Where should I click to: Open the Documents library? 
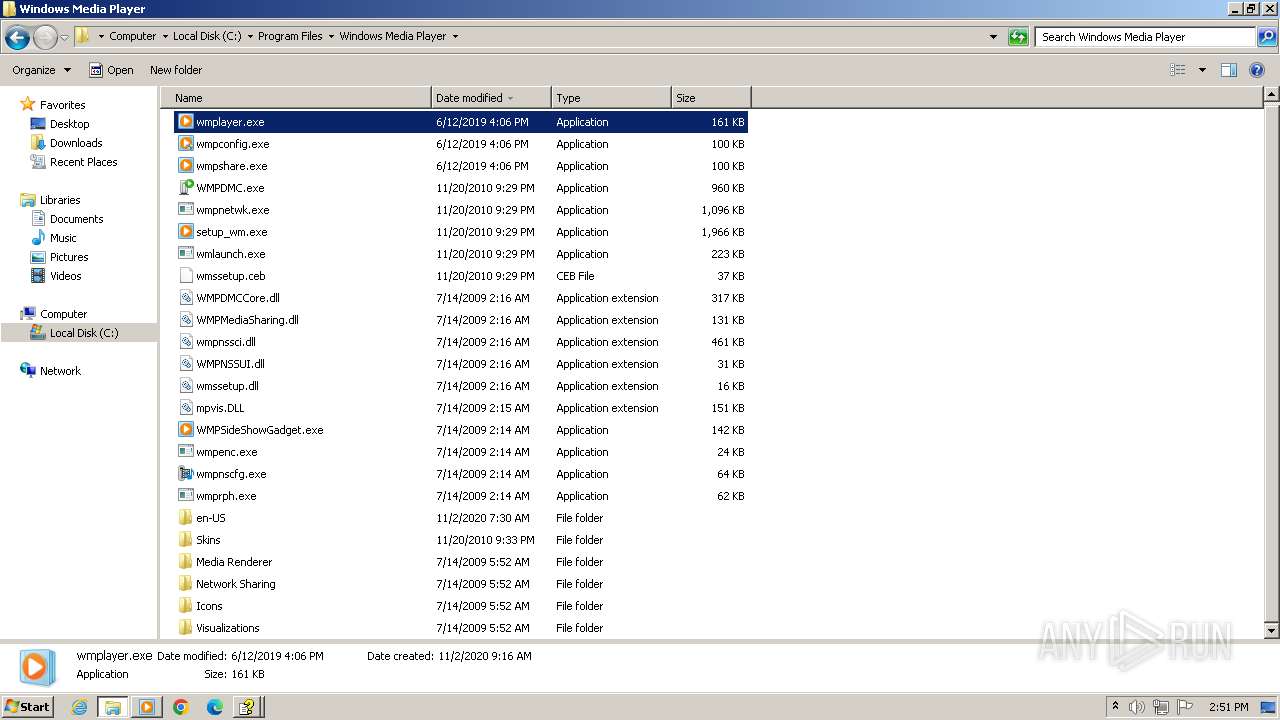[76, 219]
